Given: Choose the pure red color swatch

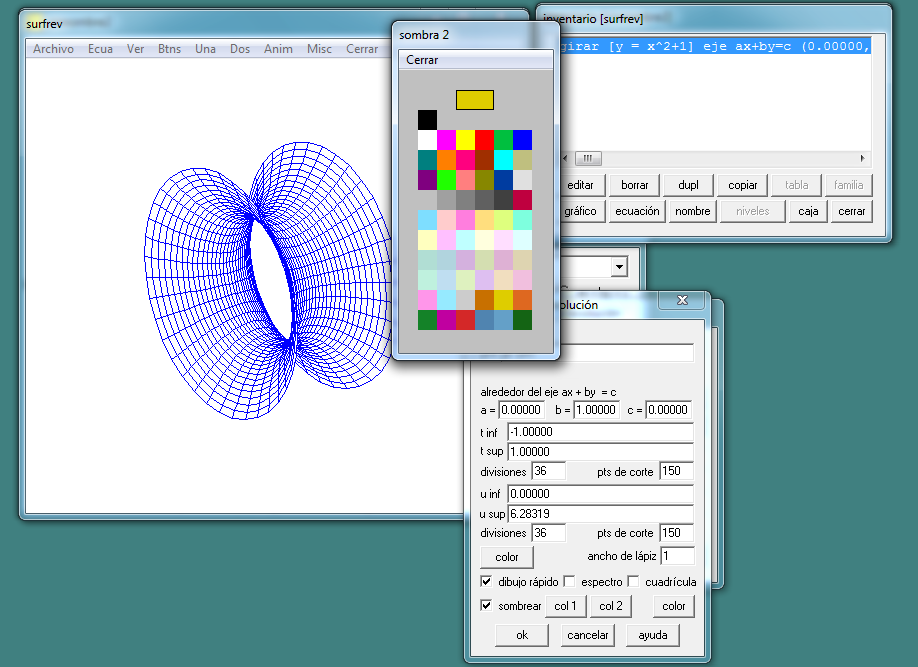Looking at the screenshot, I should click(x=484, y=140).
